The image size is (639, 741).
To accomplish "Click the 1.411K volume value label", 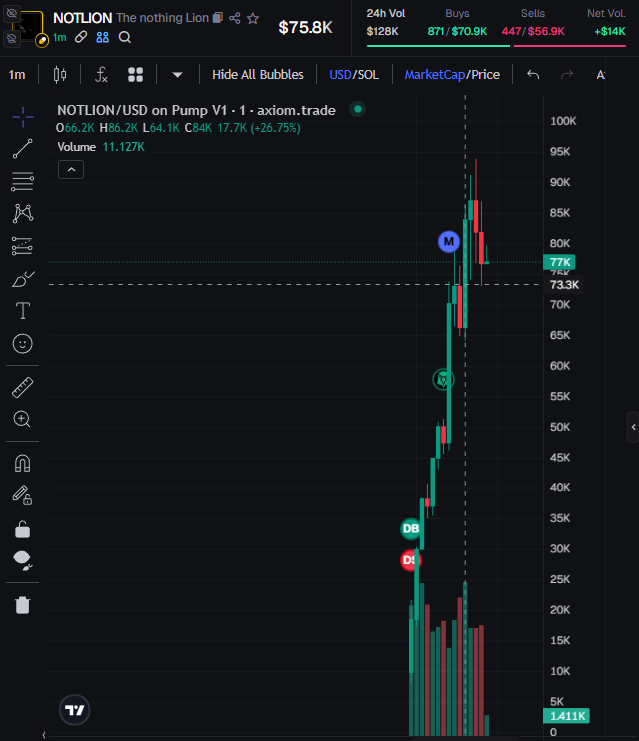I will pos(567,716).
